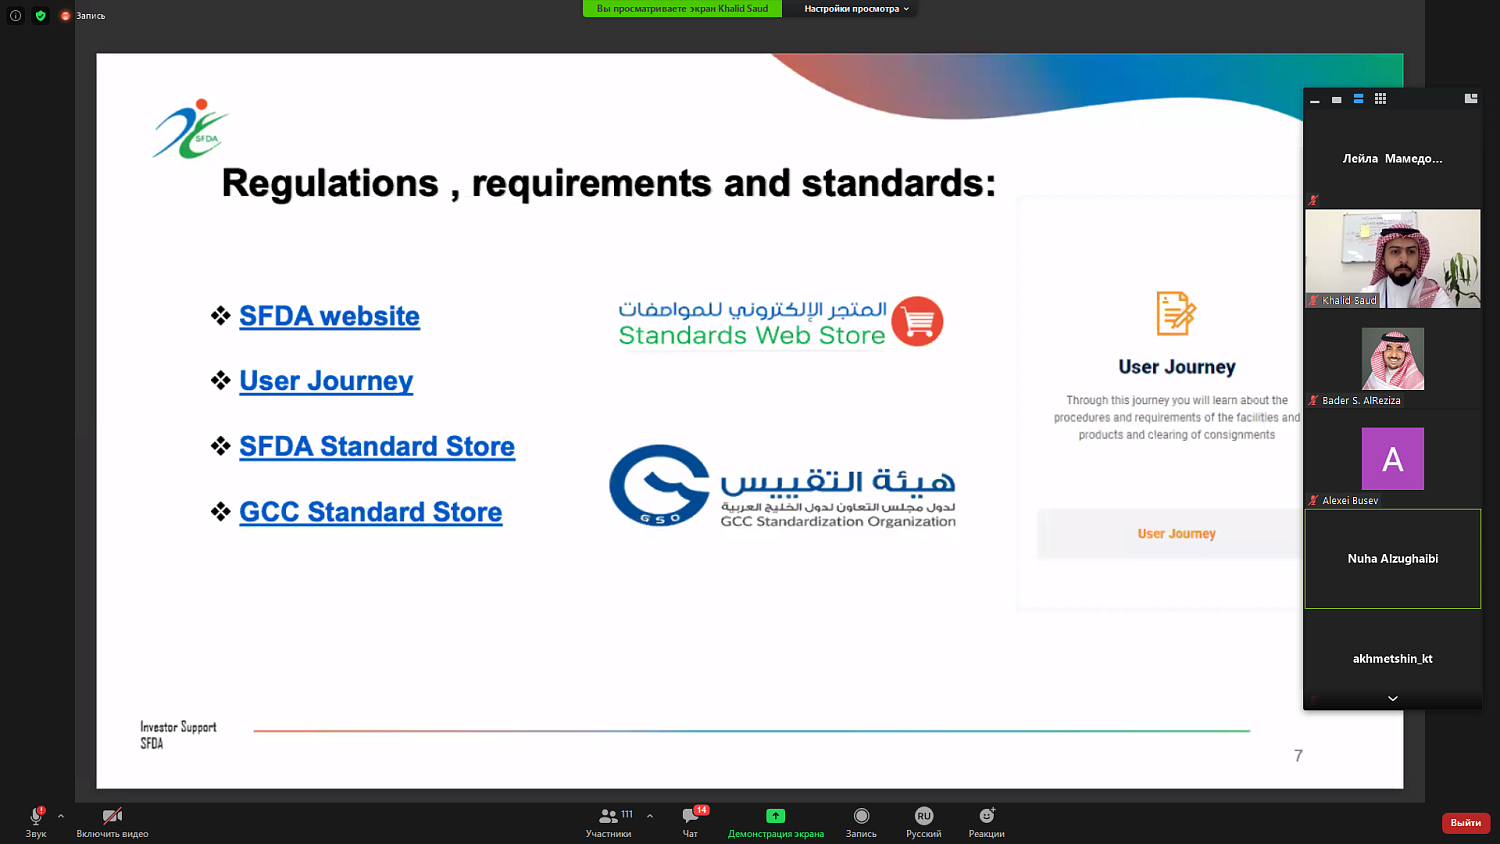The height and width of the screenshot is (844, 1500).
Task: Click the muted mic icon beside Bader S. AlReziza
Action: click(1313, 400)
